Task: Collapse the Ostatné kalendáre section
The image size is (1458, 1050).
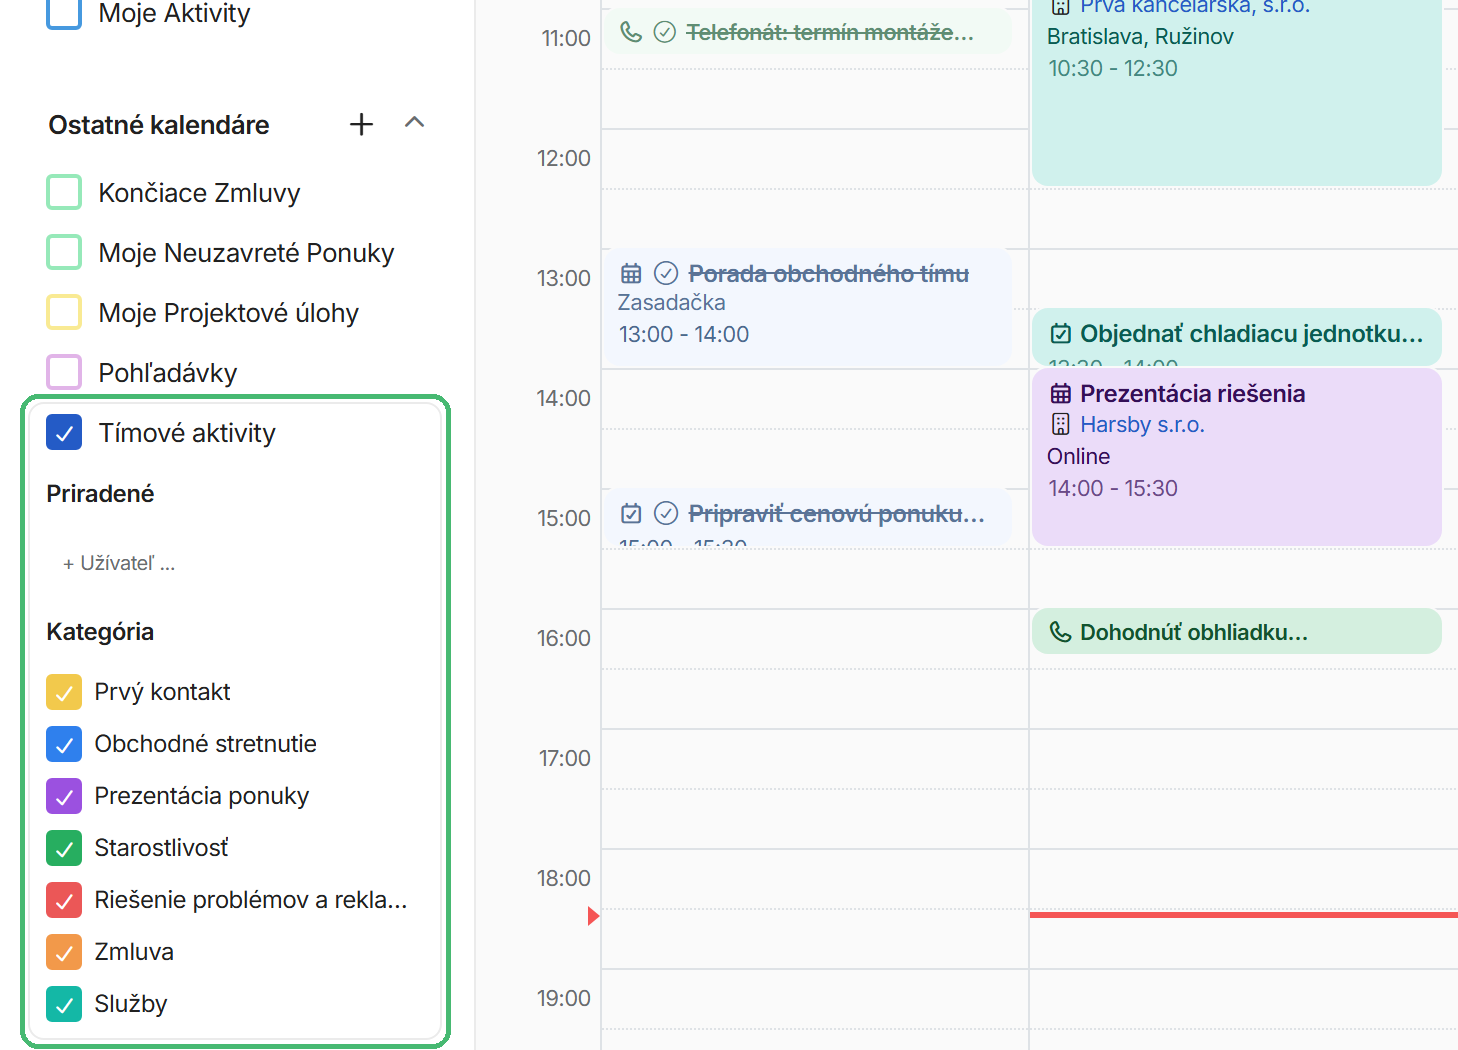Action: 414,123
